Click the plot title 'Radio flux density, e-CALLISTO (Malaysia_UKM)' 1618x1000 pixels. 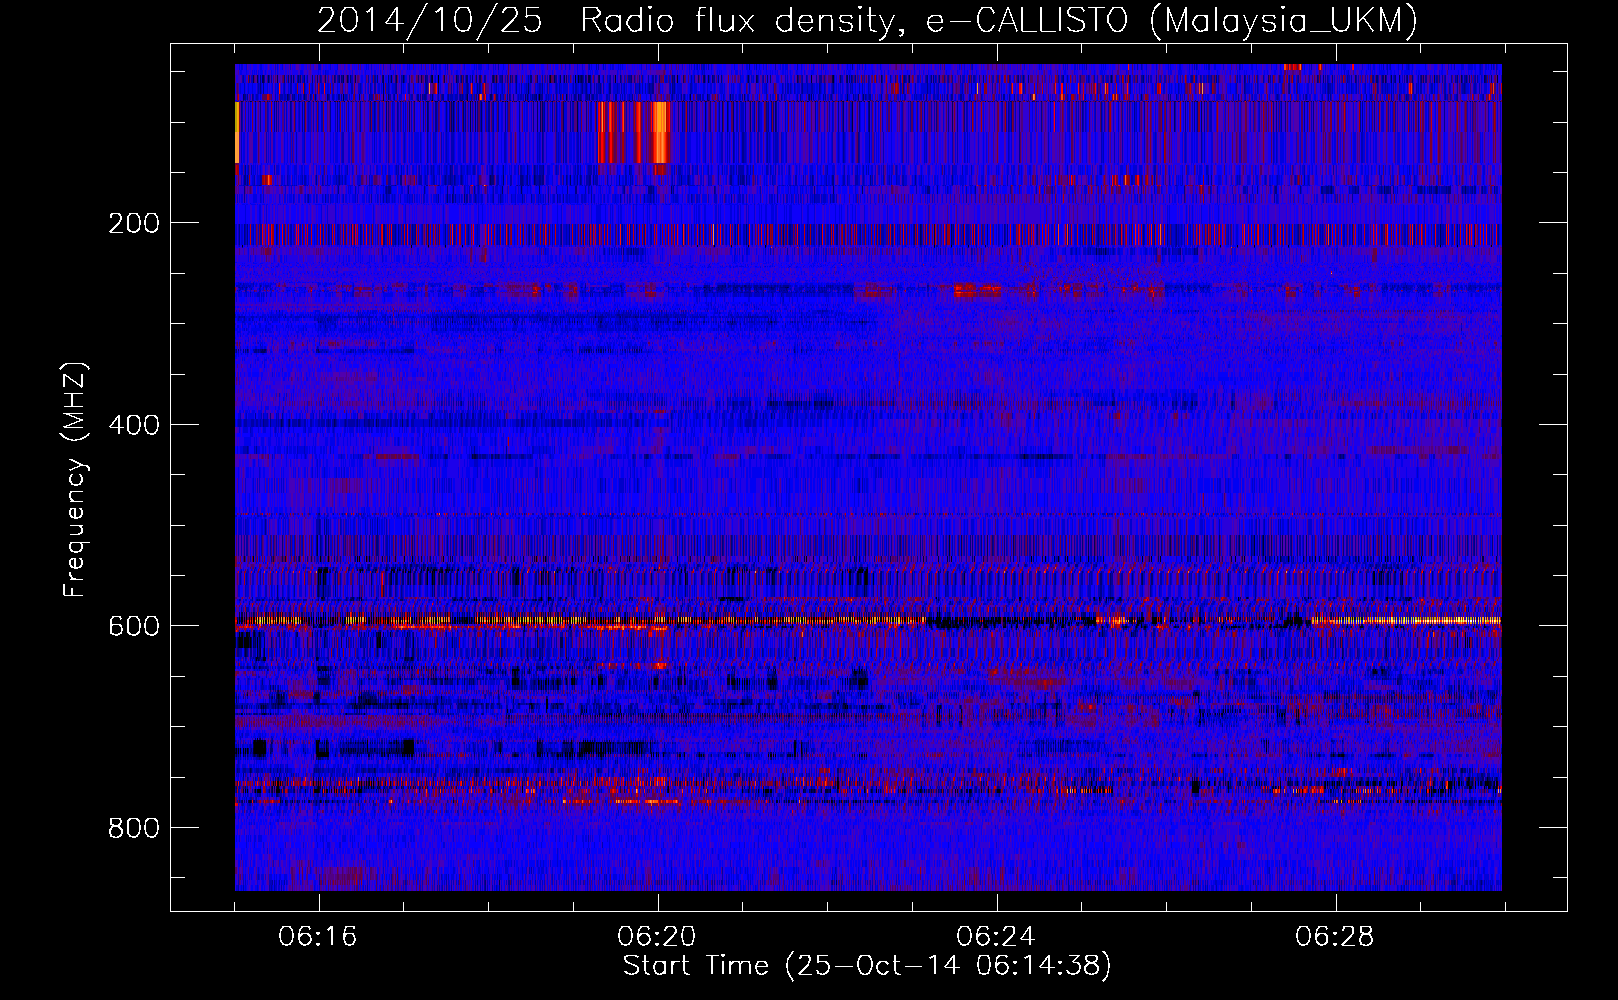coord(998,21)
